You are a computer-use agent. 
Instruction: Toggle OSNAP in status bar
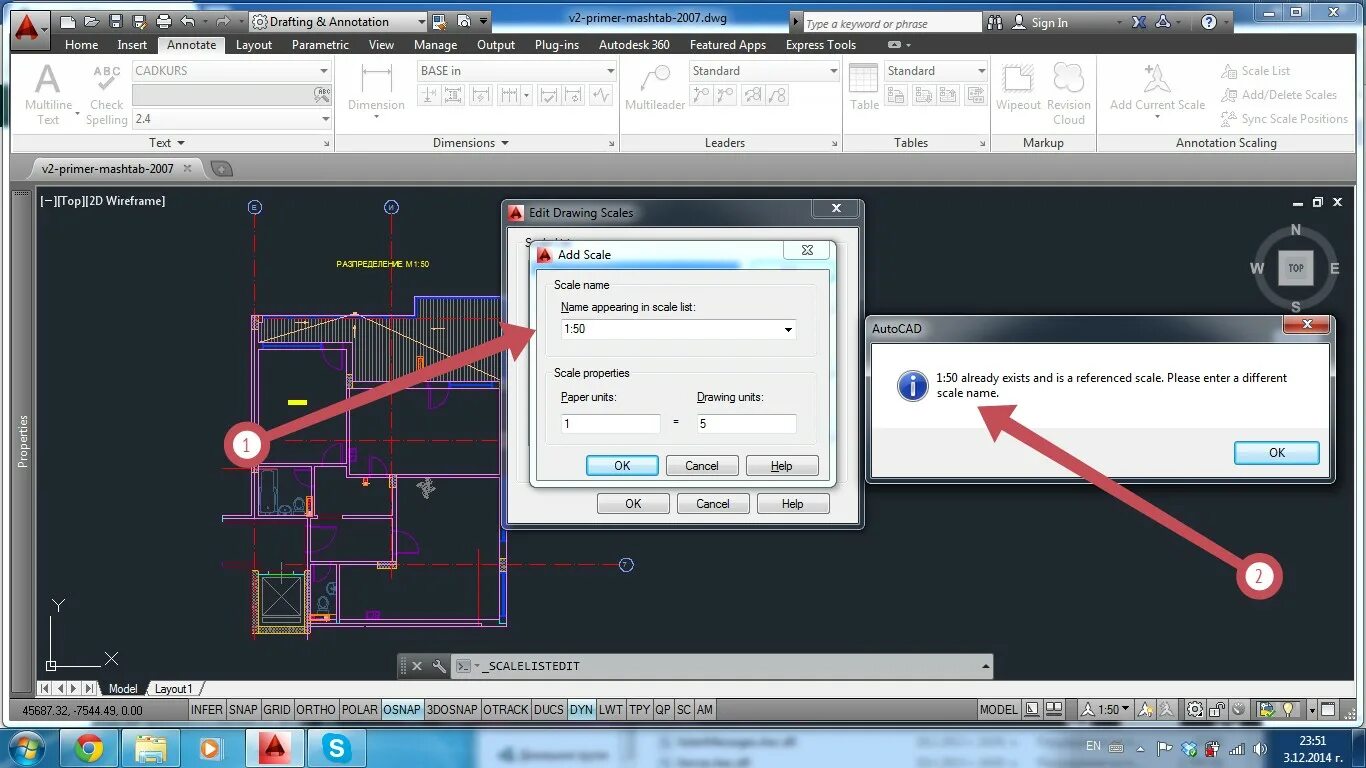402,709
